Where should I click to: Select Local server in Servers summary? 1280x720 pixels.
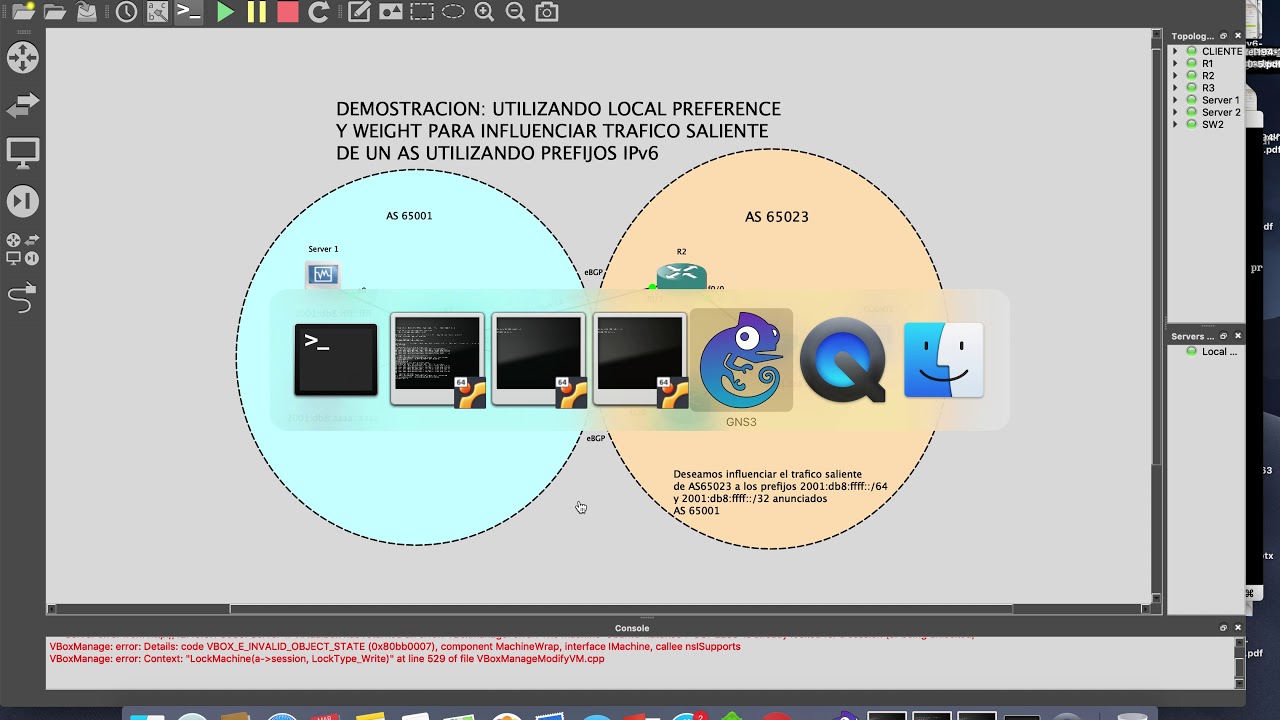pyautogui.click(x=1219, y=352)
